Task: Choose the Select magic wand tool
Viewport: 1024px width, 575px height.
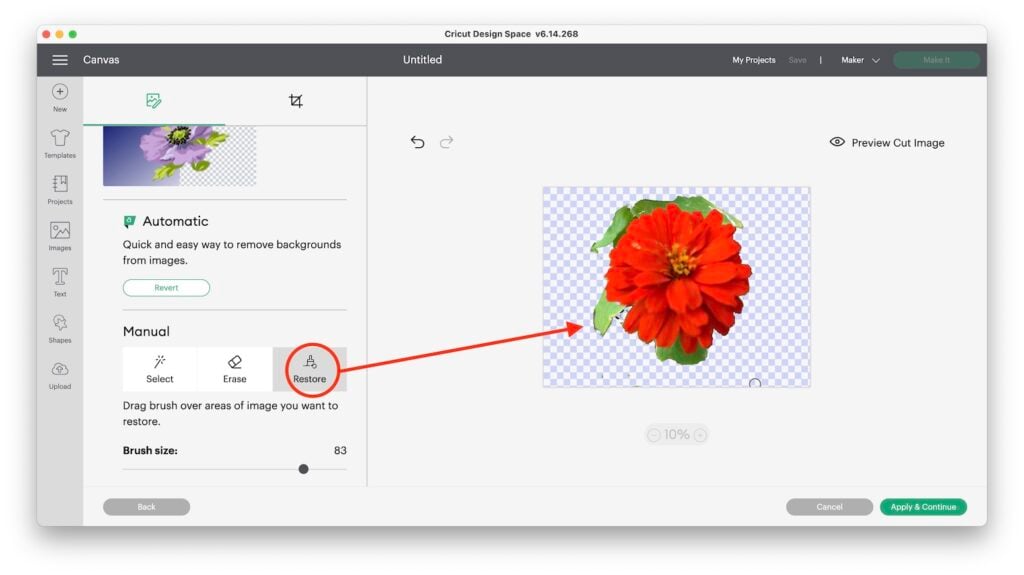Action: click(159, 369)
